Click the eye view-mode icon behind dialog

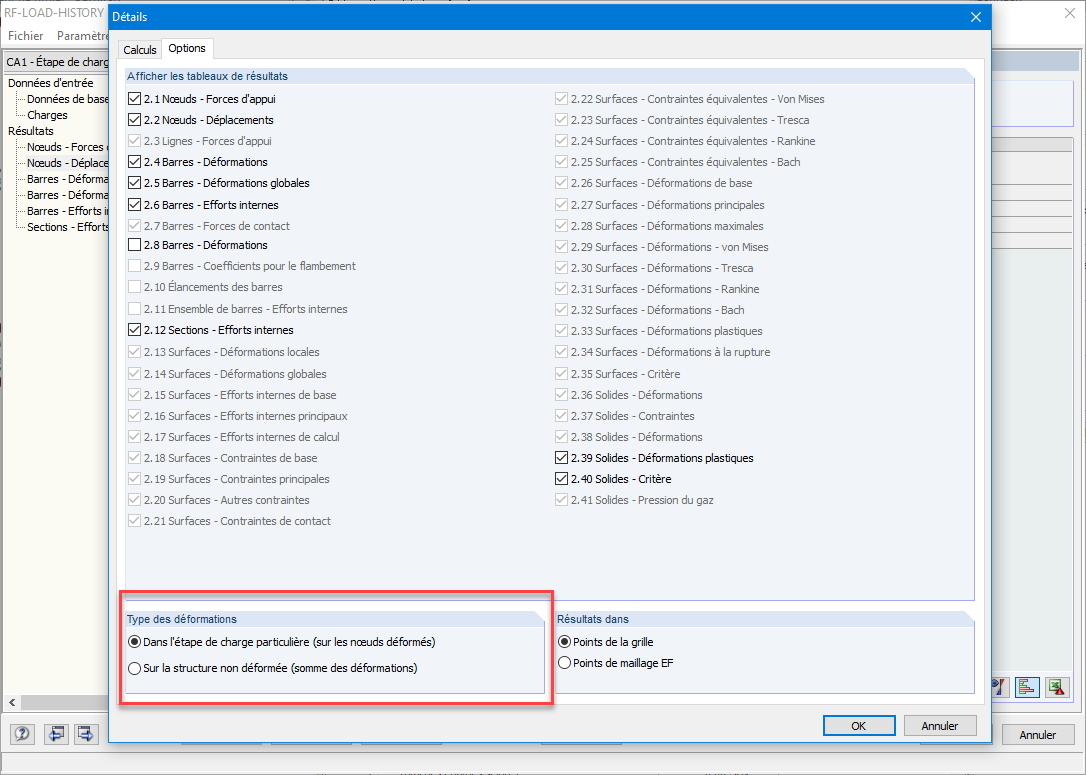(1000, 687)
